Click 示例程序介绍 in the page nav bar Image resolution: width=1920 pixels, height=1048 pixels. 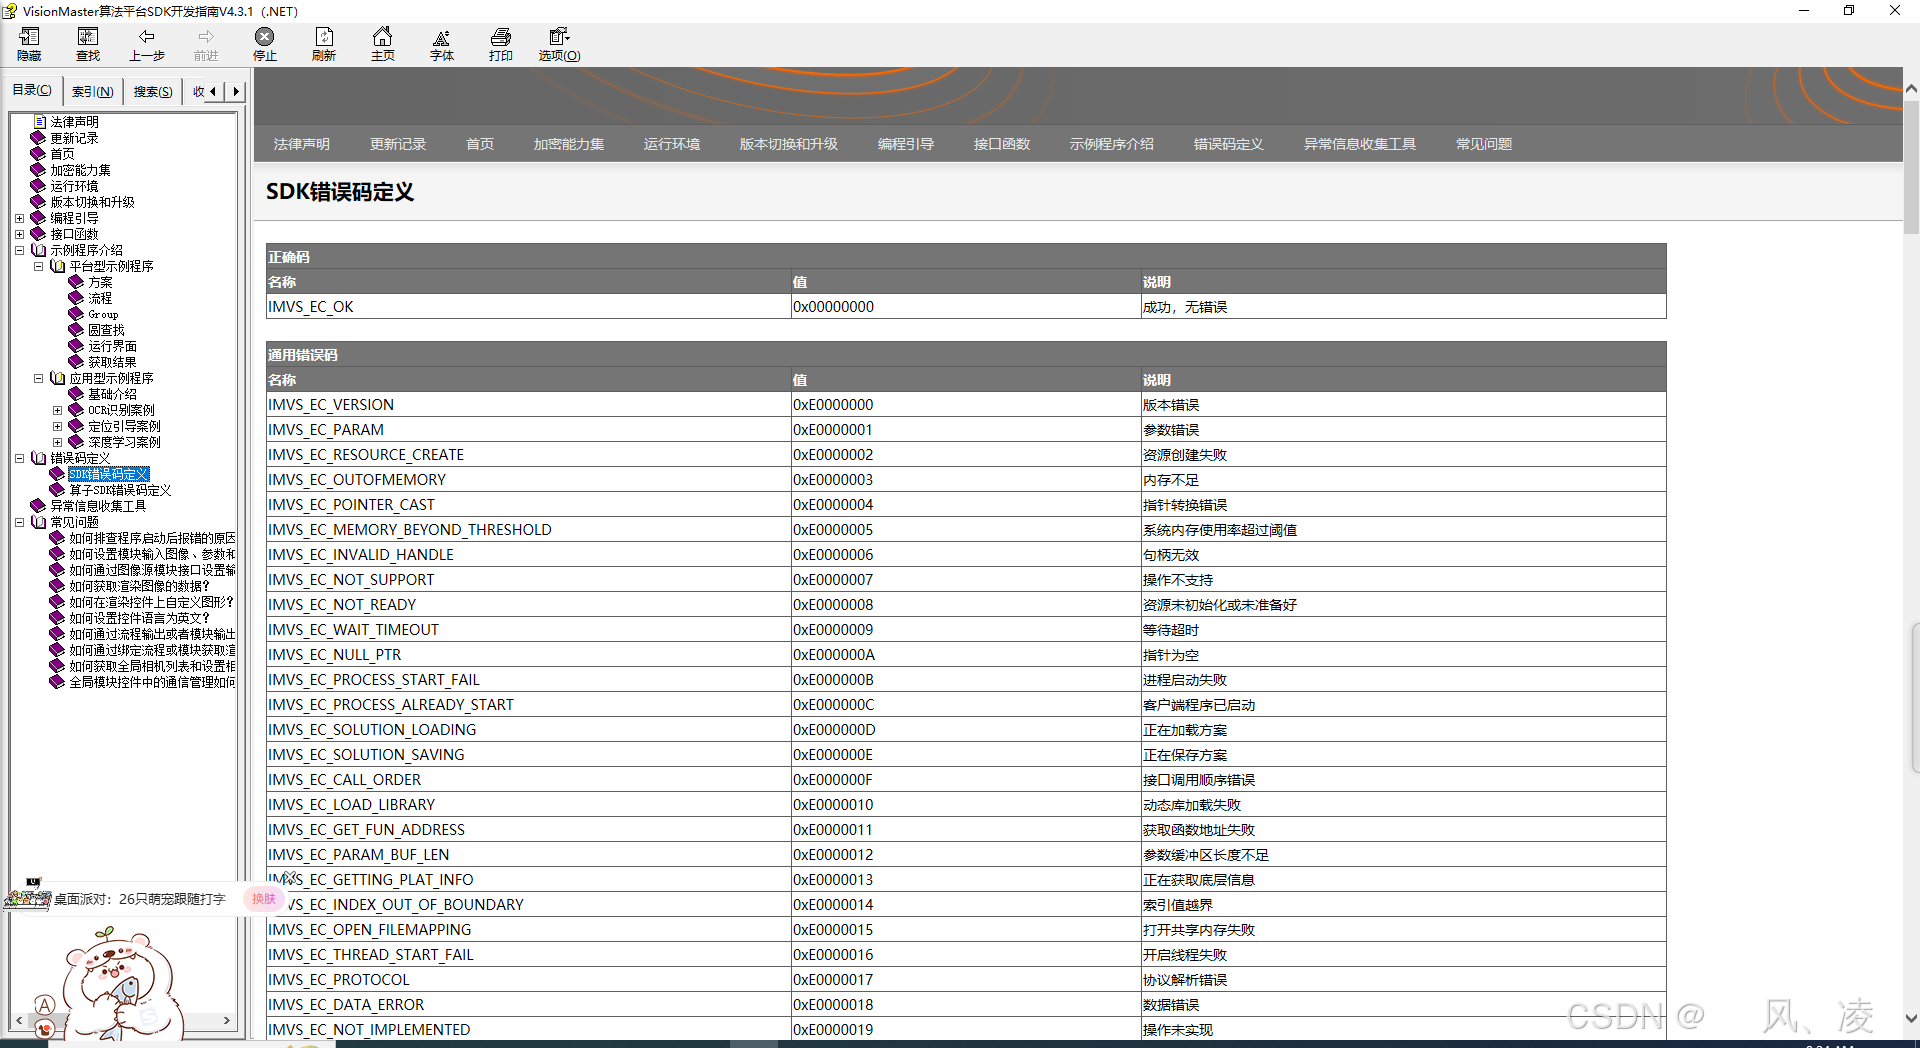(1112, 144)
